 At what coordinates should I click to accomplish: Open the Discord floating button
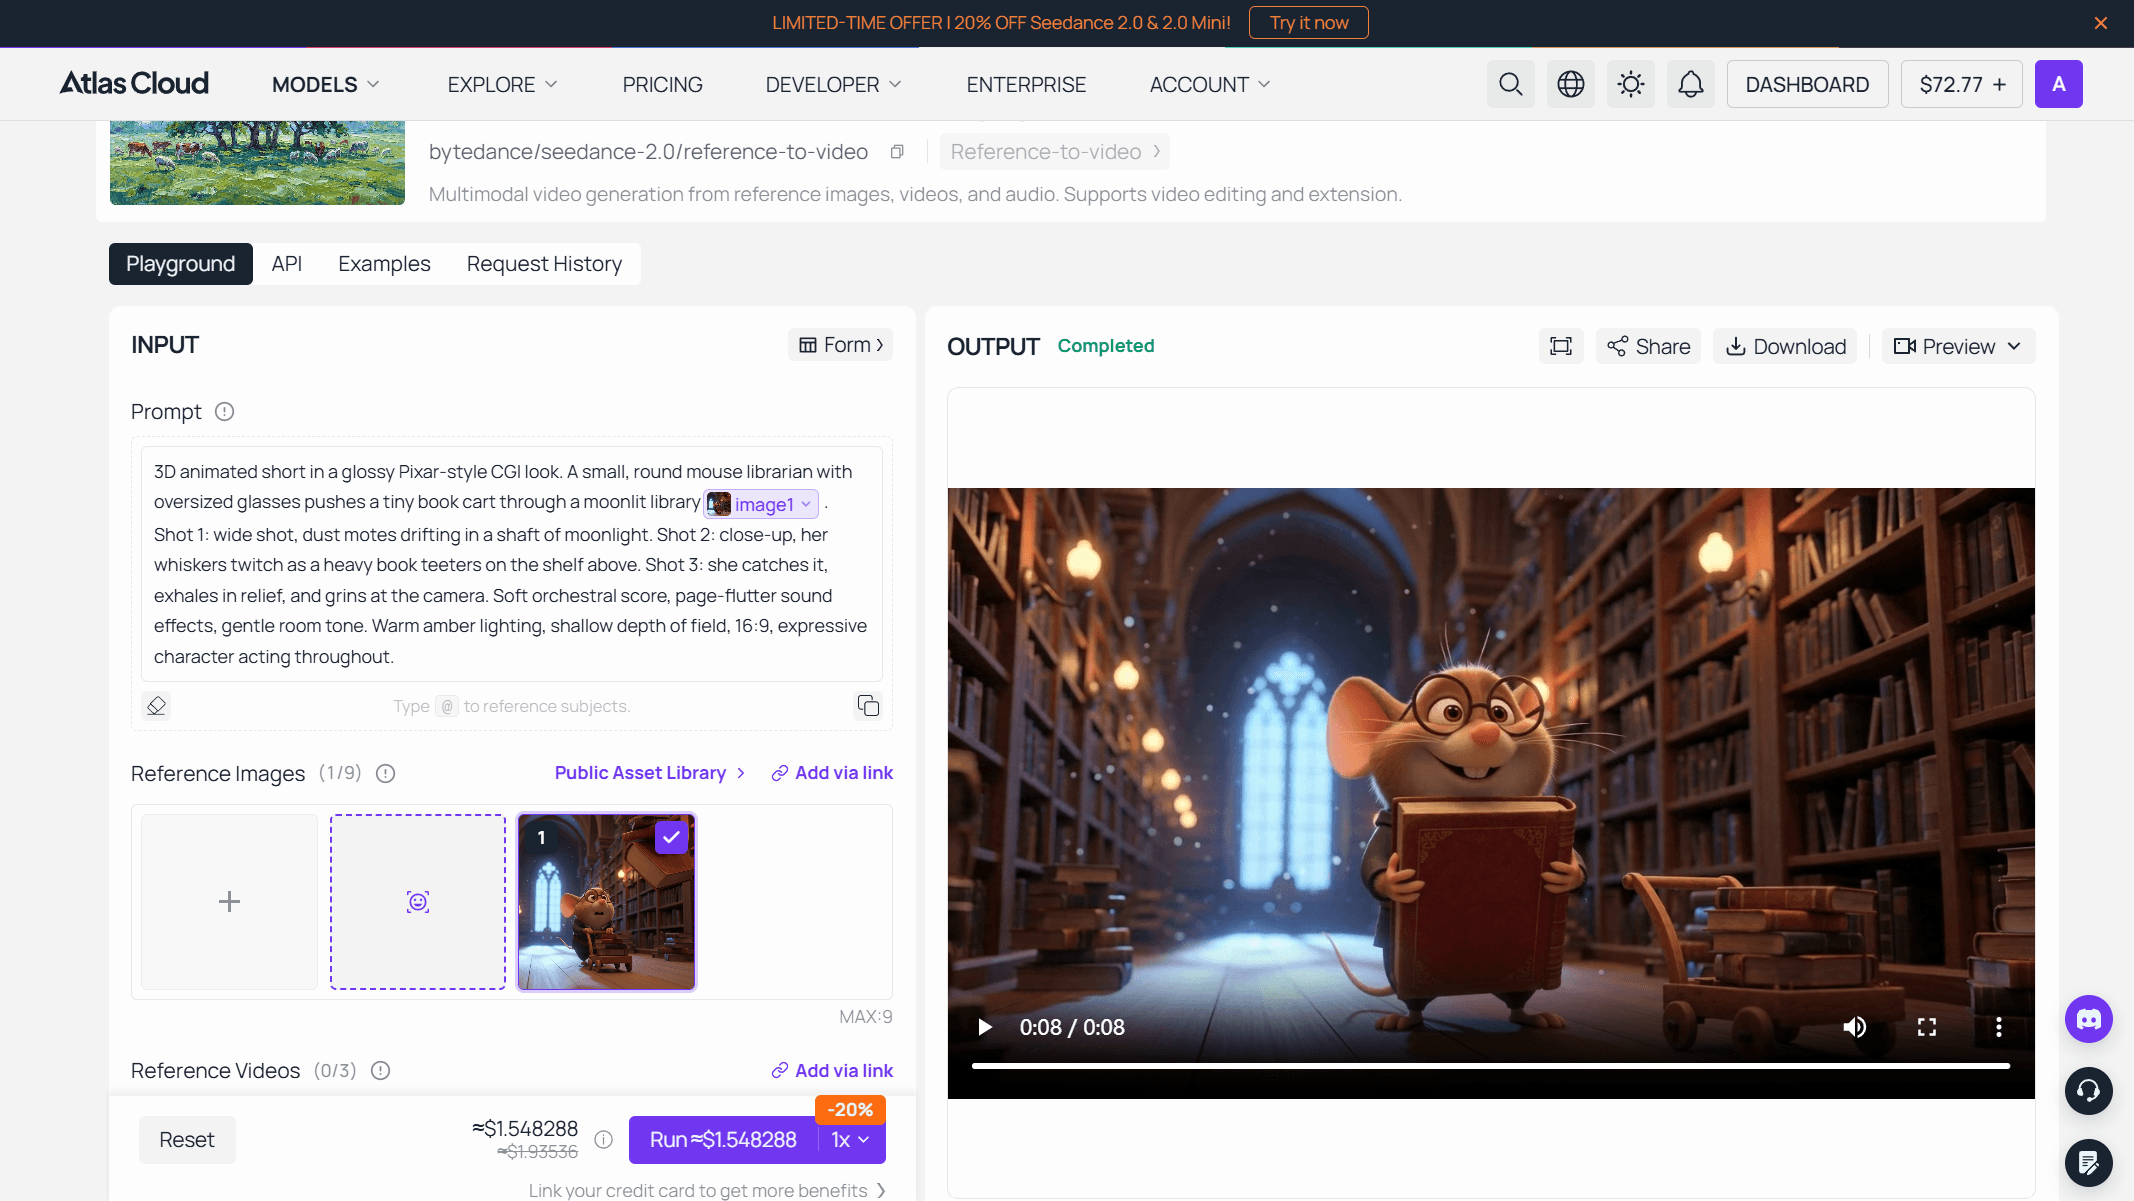tap(2089, 1019)
